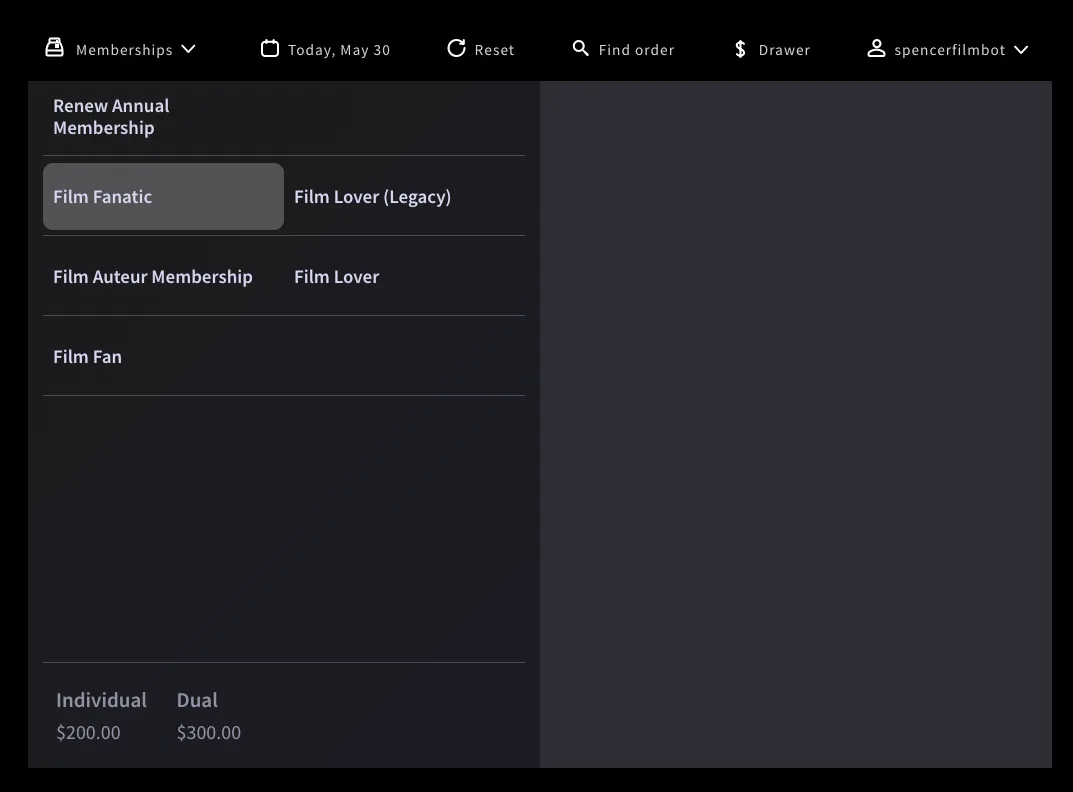Click the Drawer dollar sign icon

click(x=740, y=49)
